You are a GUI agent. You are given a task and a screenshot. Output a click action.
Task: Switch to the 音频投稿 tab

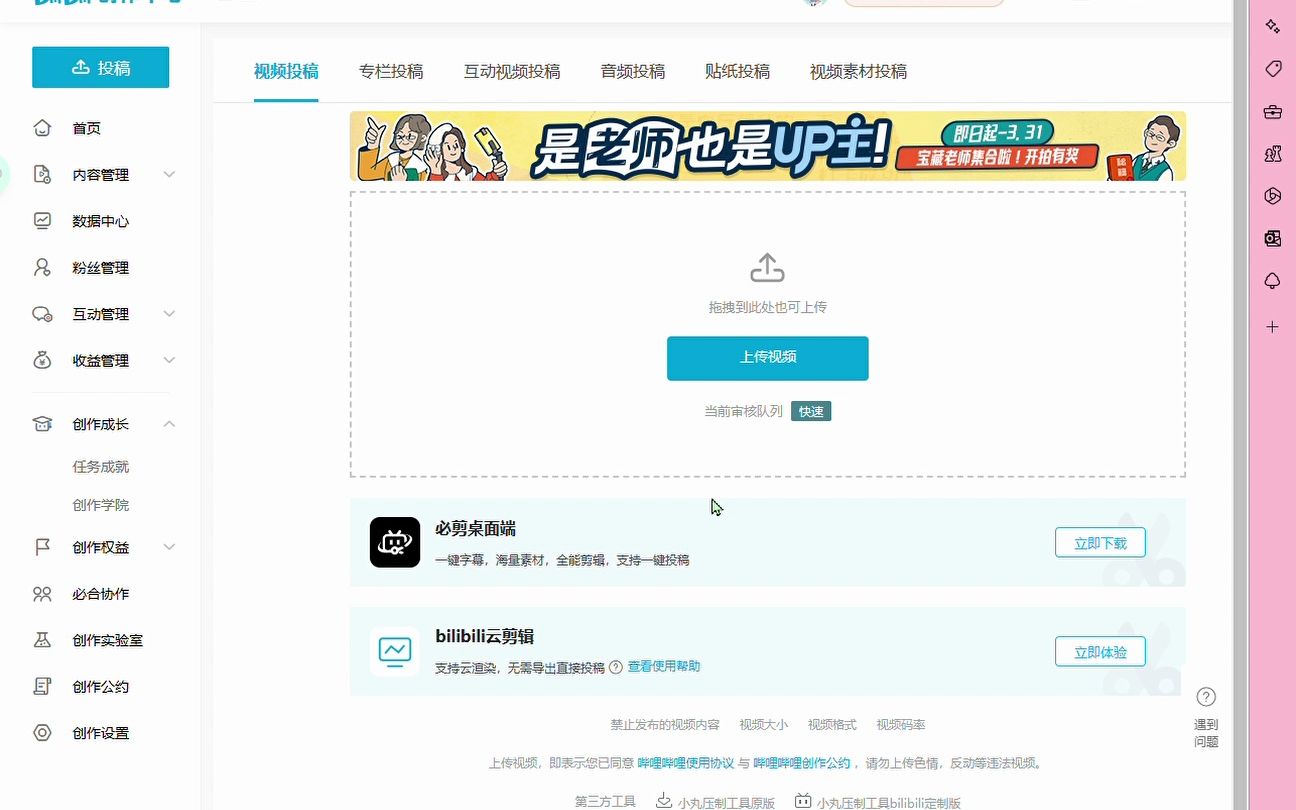633,71
